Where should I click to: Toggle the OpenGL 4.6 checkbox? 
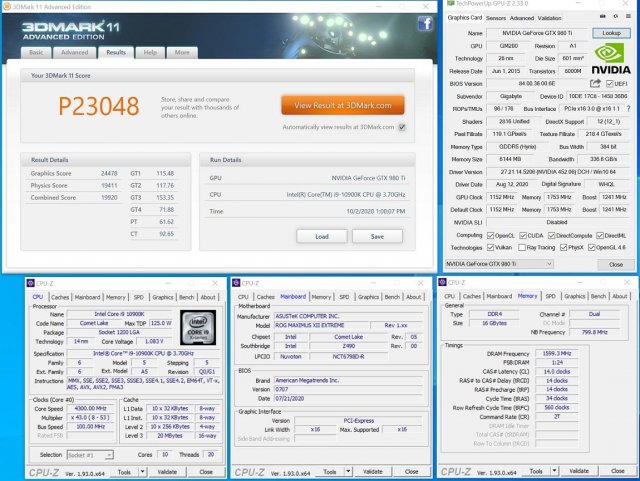(591, 247)
